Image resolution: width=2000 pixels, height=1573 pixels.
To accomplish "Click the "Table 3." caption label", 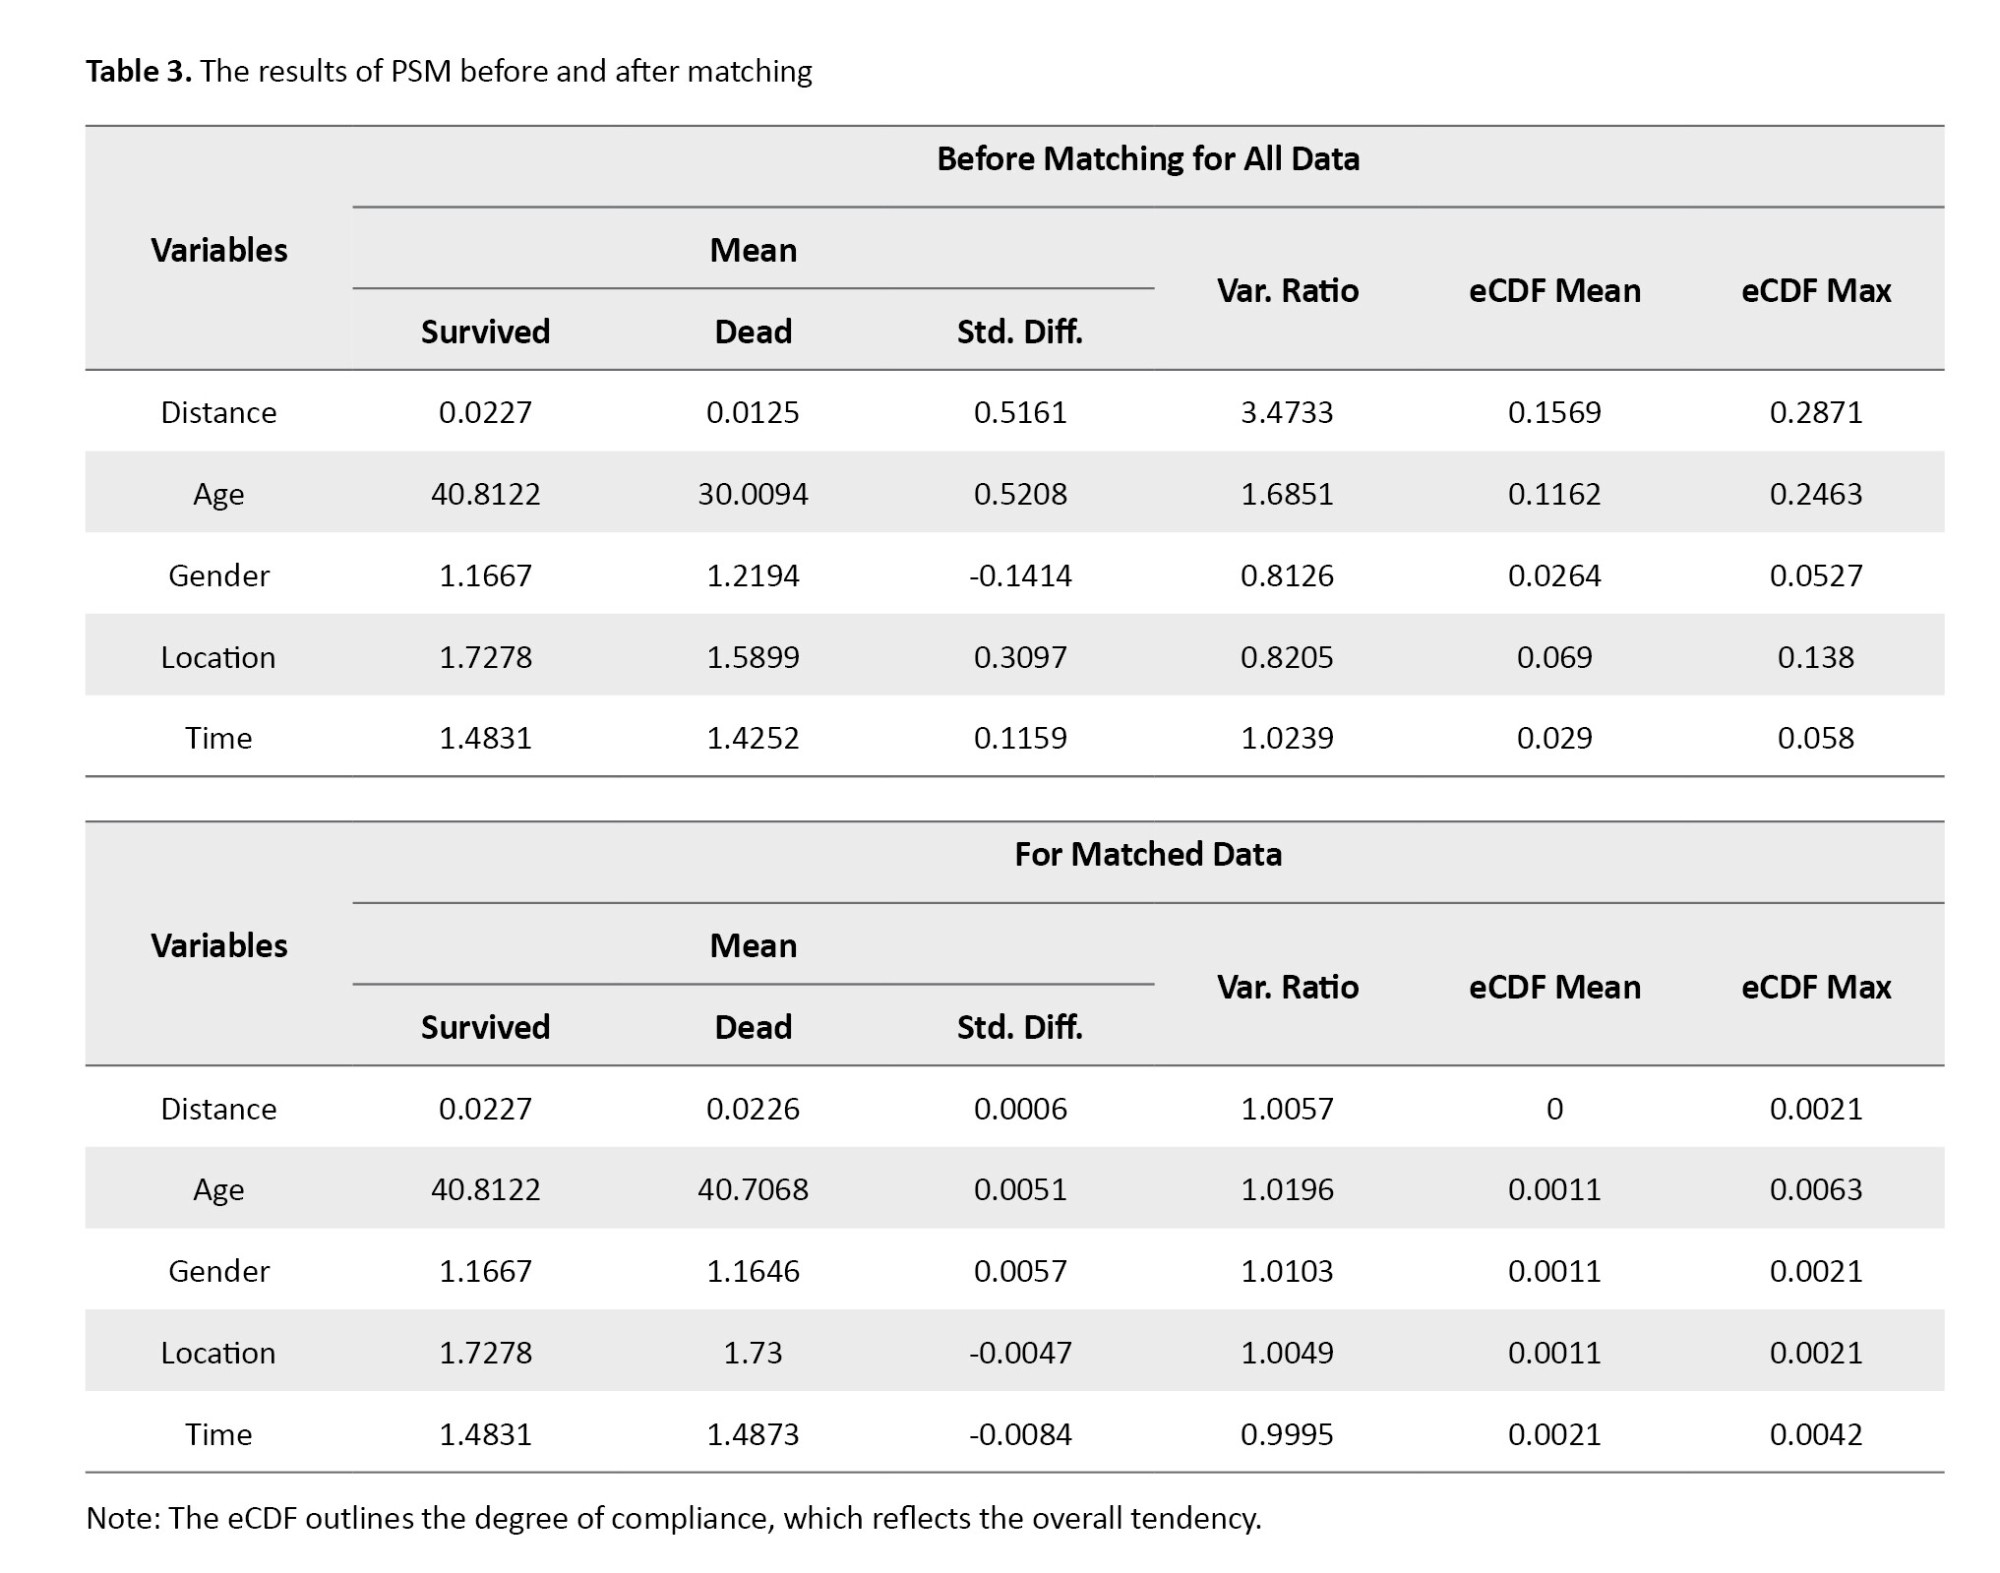I will [x=138, y=71].
